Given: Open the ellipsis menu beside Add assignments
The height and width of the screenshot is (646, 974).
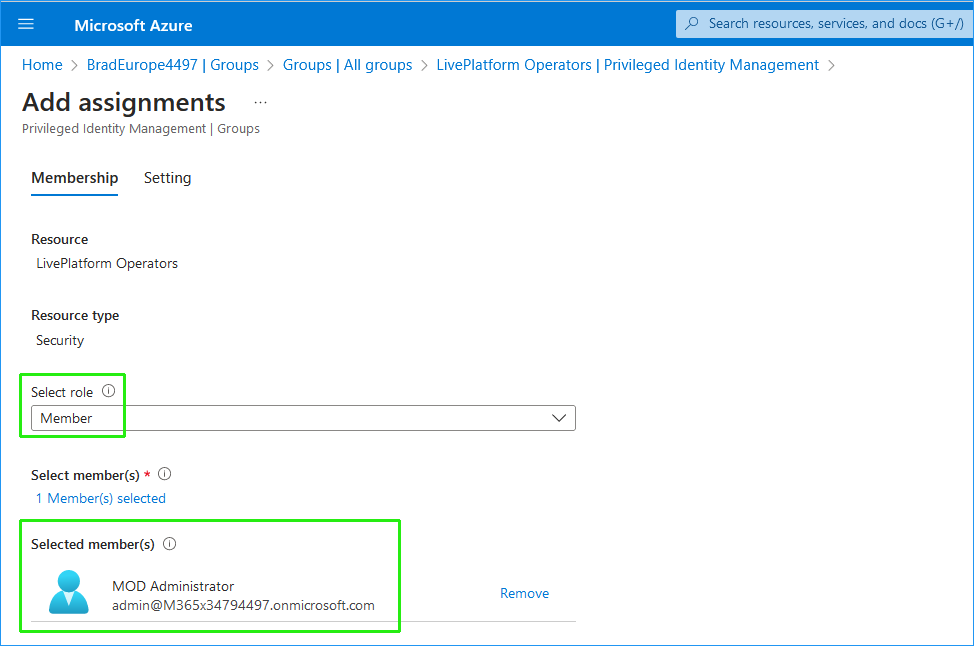Looking at the screenshot, I should (260, 102).
